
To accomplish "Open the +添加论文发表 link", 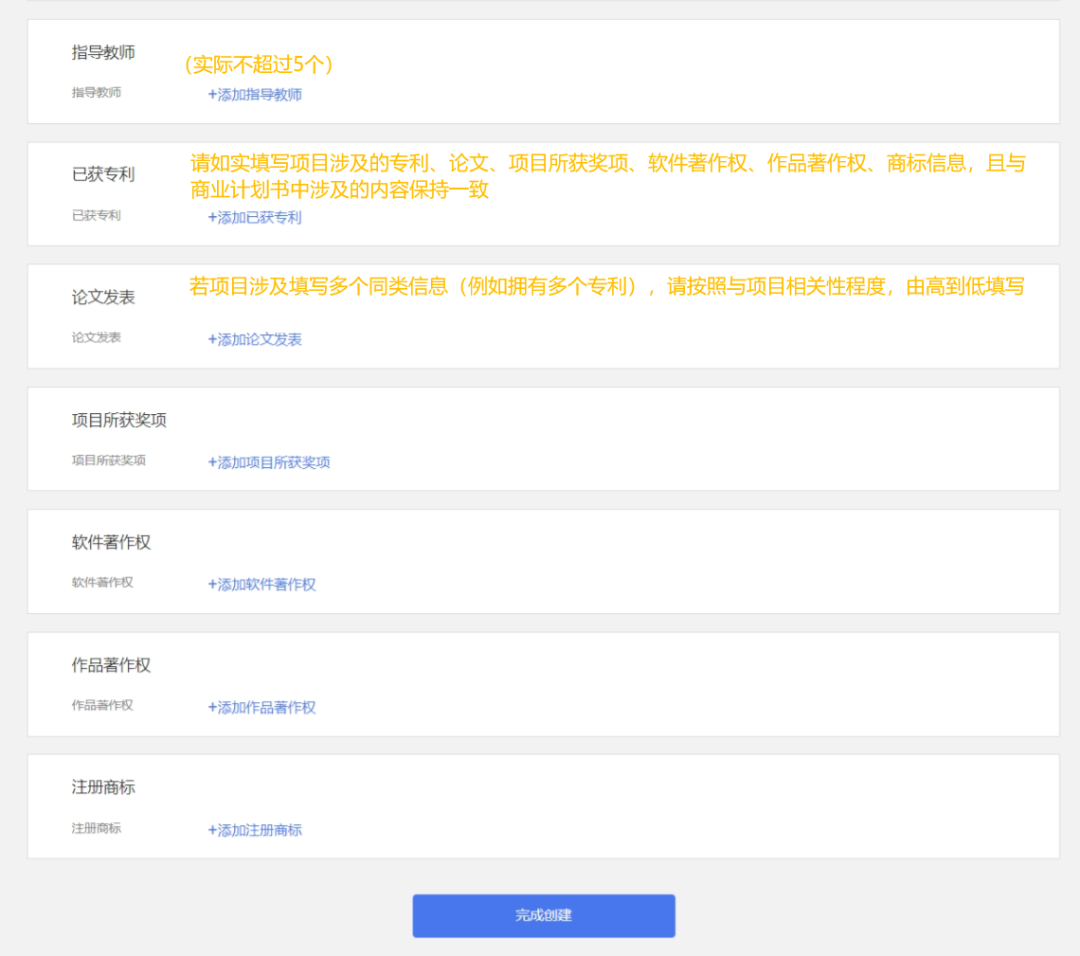I will point(255,339).
